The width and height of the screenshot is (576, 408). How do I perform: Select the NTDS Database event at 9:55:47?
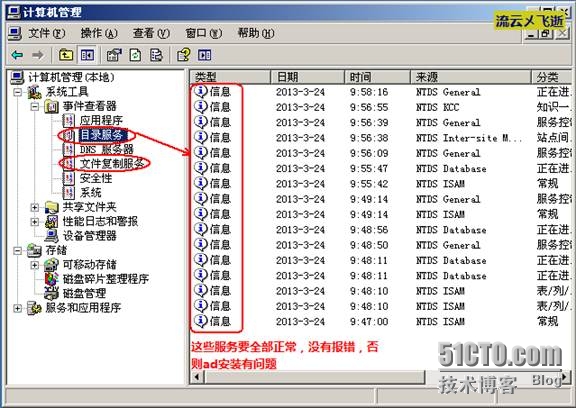coord(381,169)
